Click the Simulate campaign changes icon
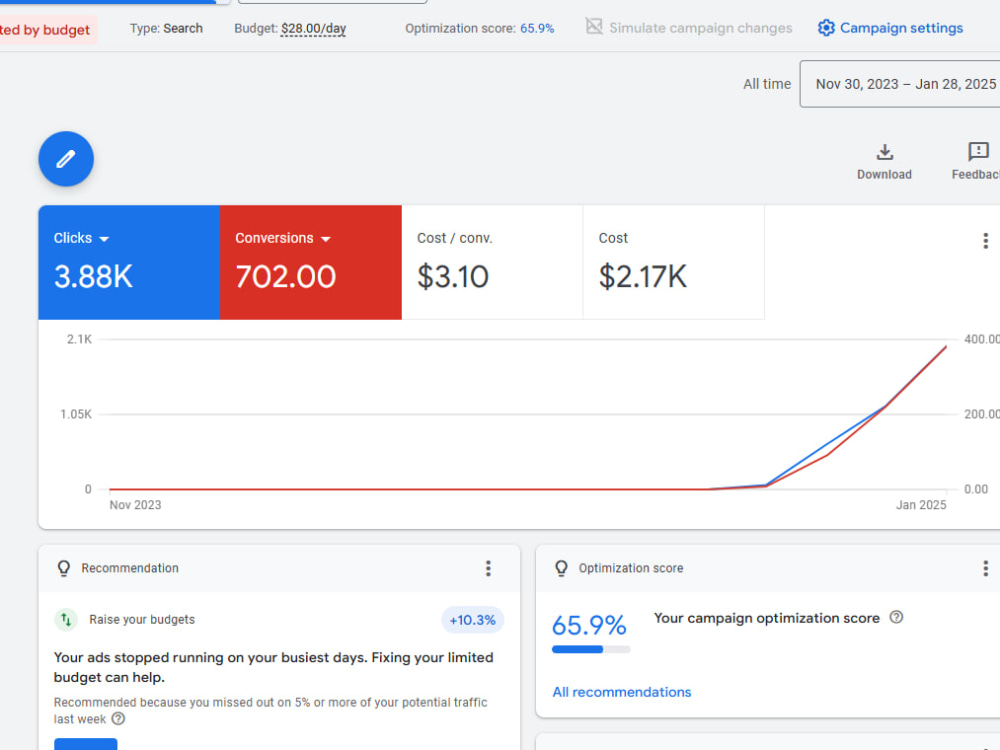This screenshot has height=750, width=1000. [594, 27]
